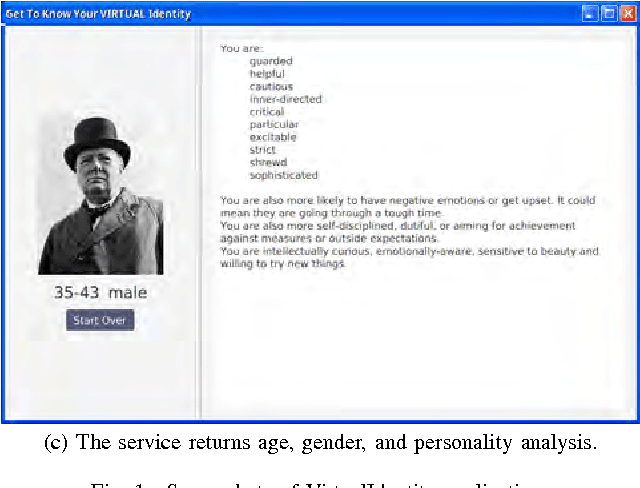This screenshot has width=640, height=488.
Task: Click the 'excitable' trait in the list
Action: pos(273,137)
